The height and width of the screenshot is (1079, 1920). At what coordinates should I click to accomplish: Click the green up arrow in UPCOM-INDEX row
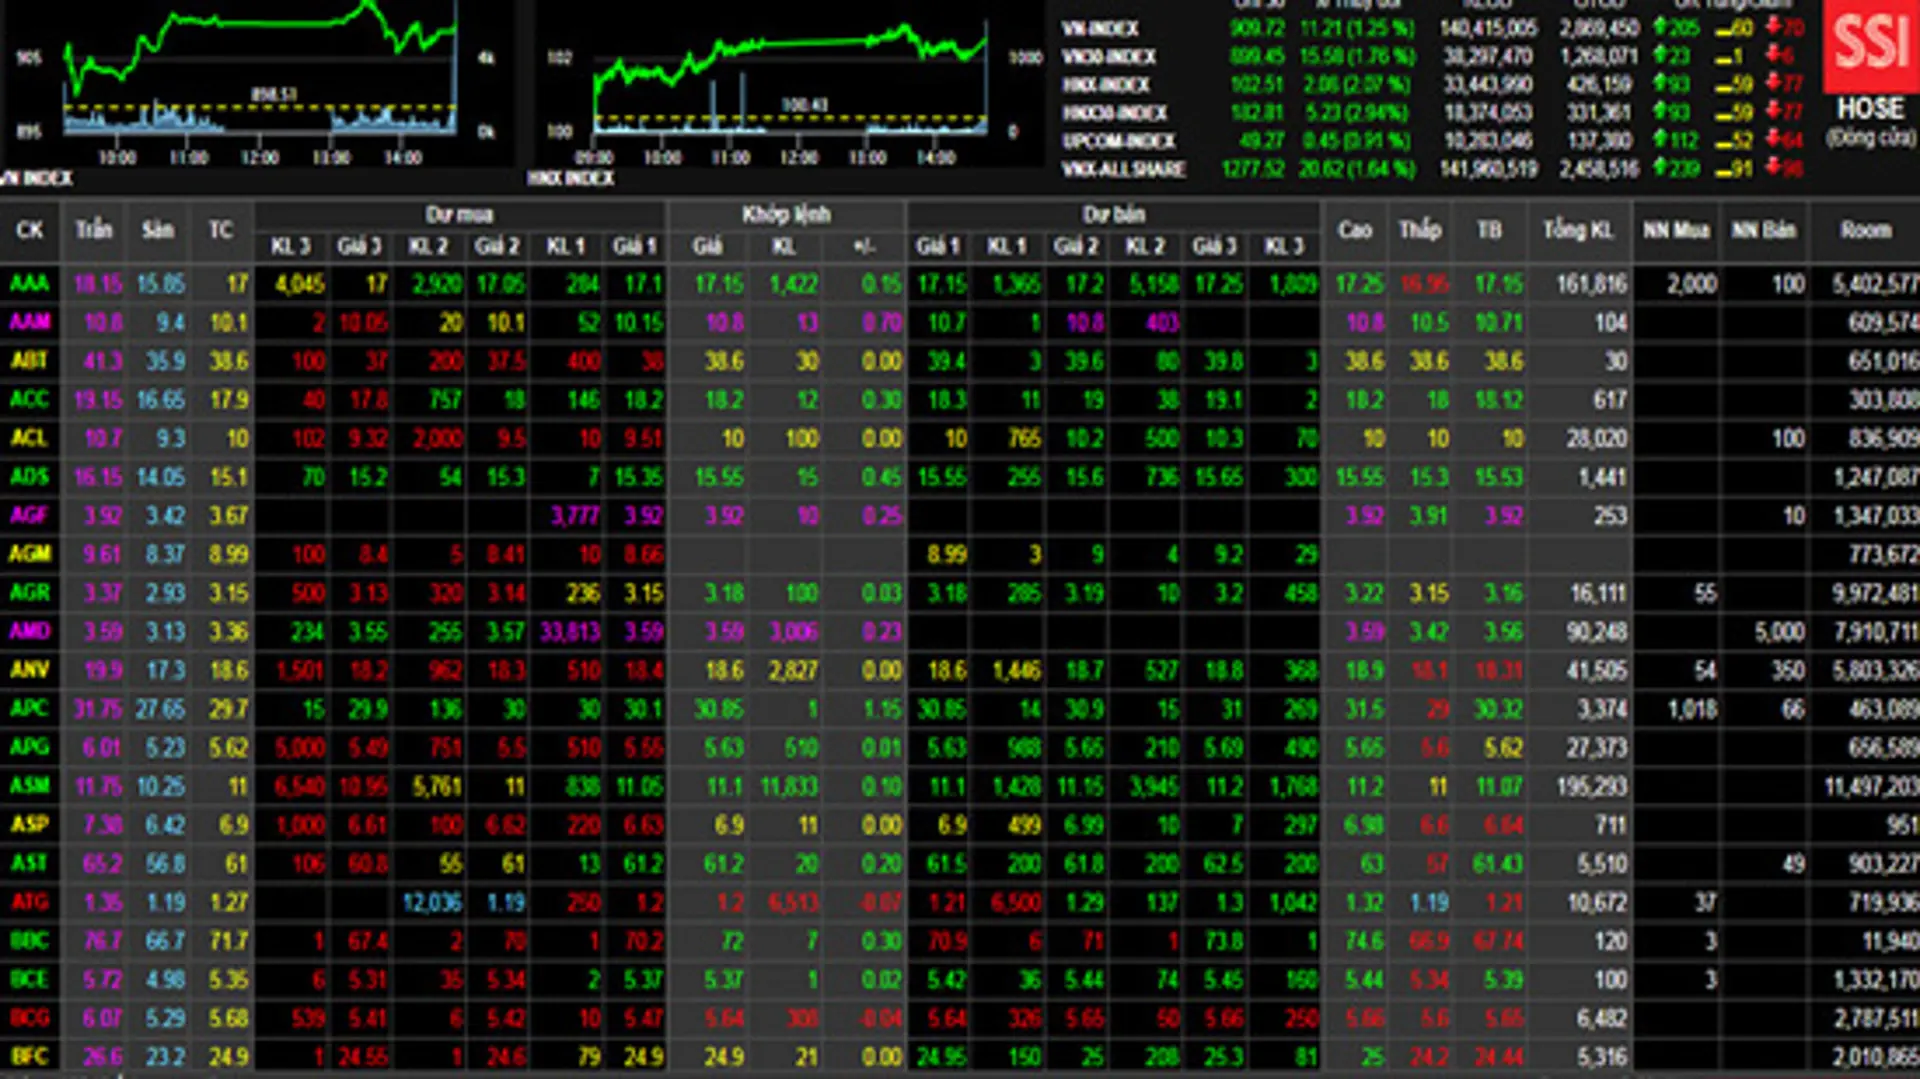1659,140
